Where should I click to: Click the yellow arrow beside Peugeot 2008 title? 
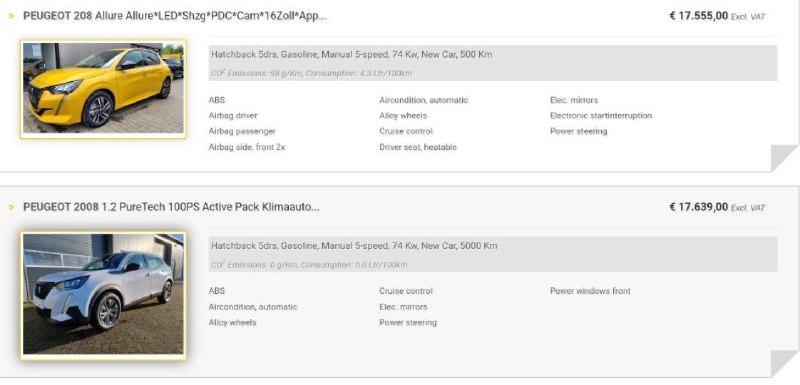click(11, 208)
